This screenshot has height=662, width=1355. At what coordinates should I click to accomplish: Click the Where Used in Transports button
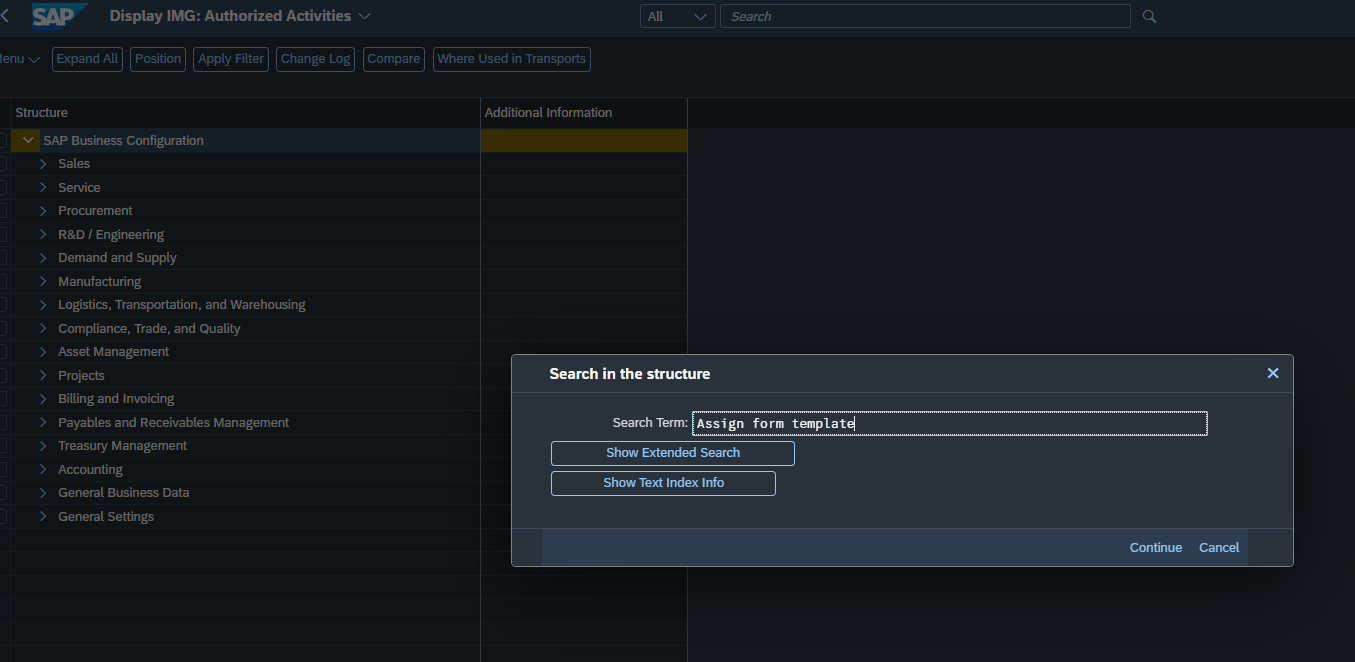pyautogui.click(x=511, y=59)
